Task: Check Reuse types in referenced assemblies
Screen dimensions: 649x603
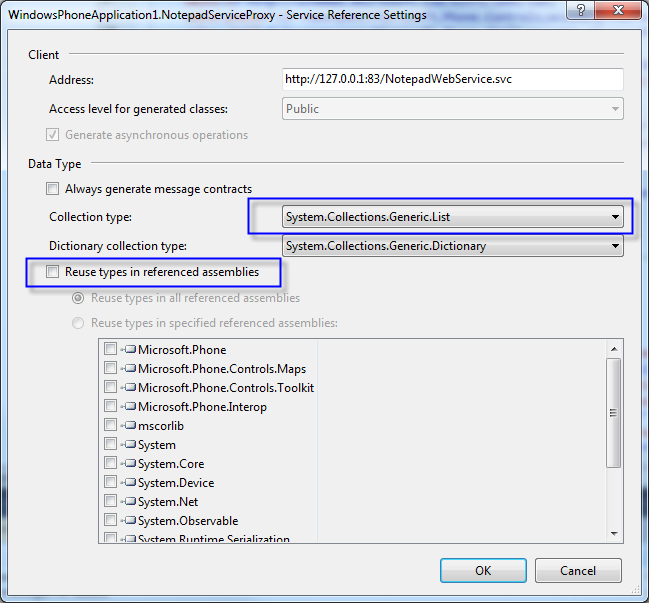Action: click(52, 271)
